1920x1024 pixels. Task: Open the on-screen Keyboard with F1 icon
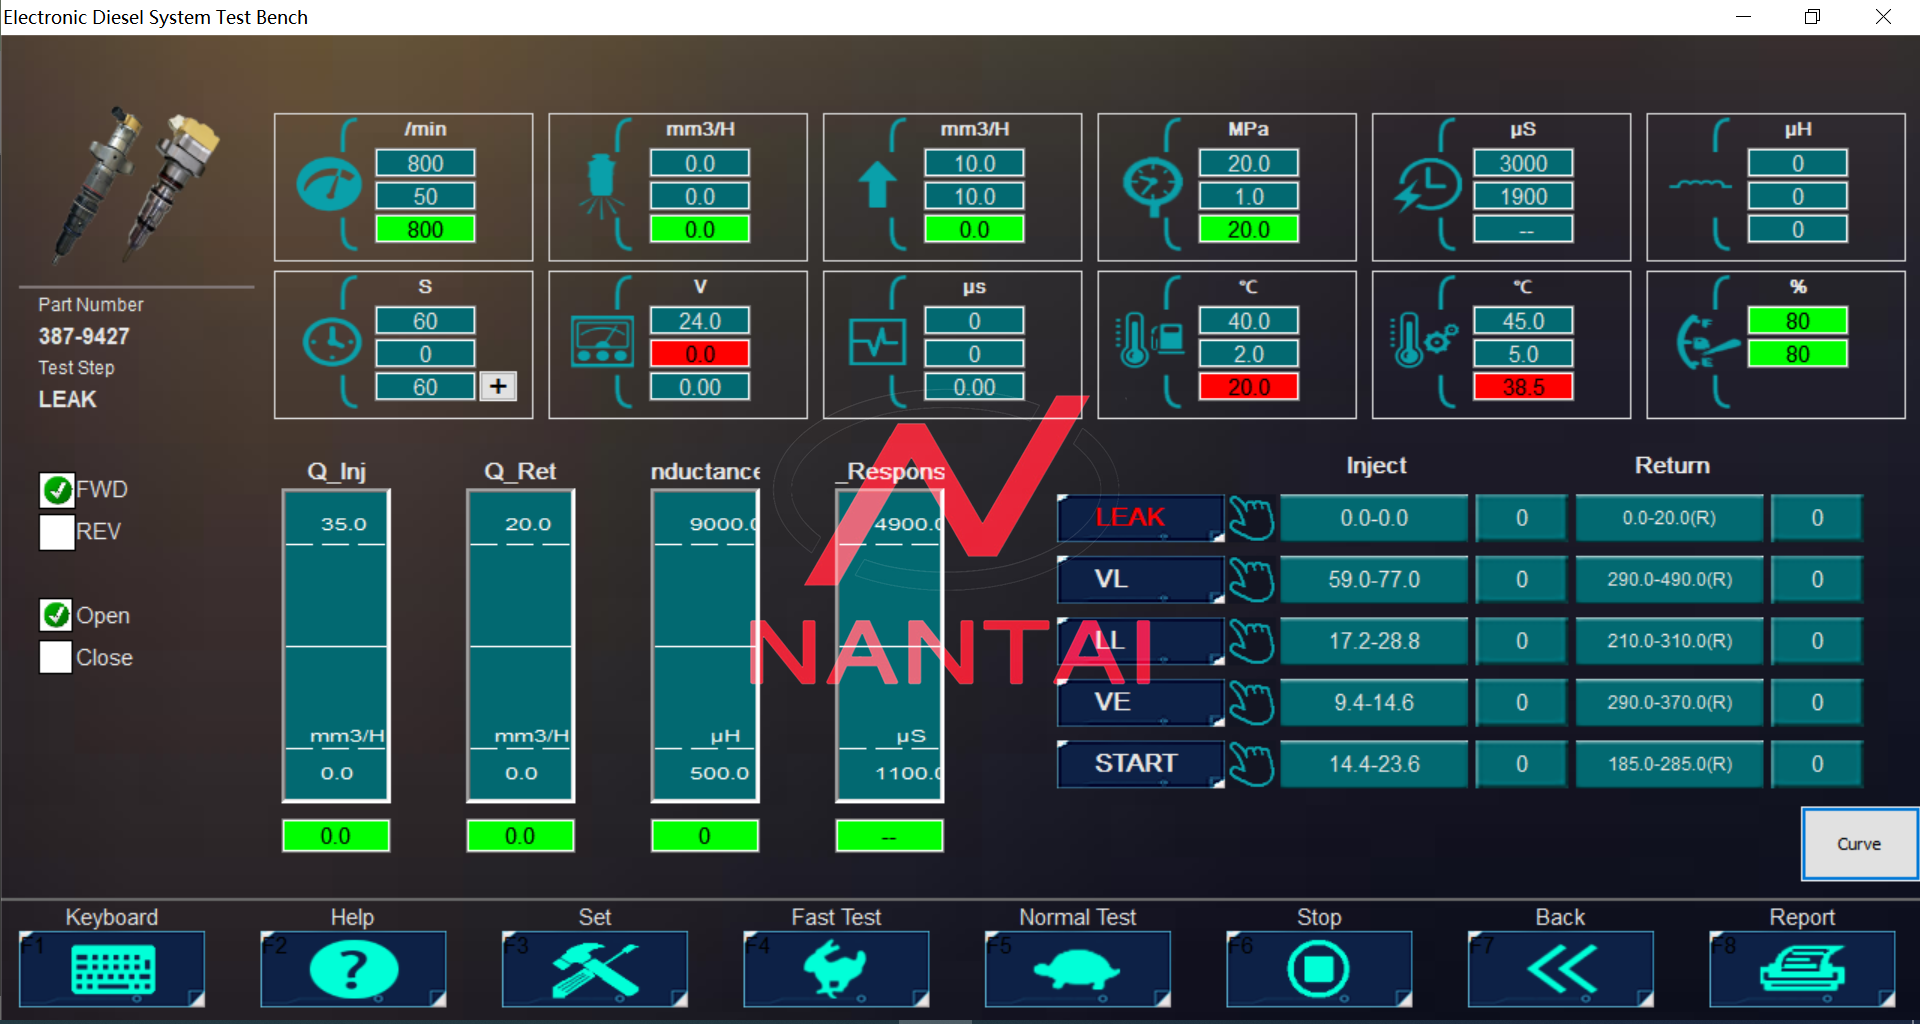click(x=112, y=968)
